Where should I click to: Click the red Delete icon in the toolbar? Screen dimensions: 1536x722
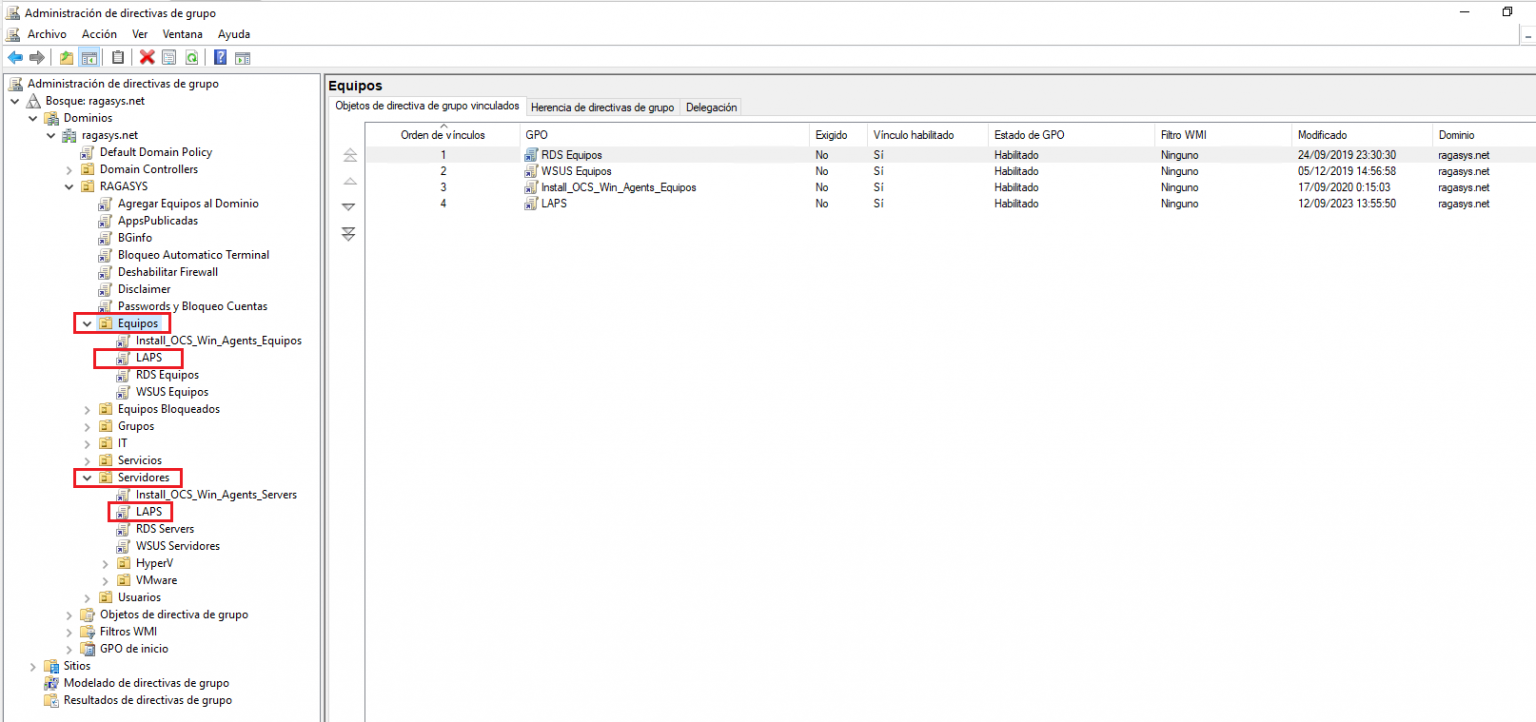(x=146, y=57)
